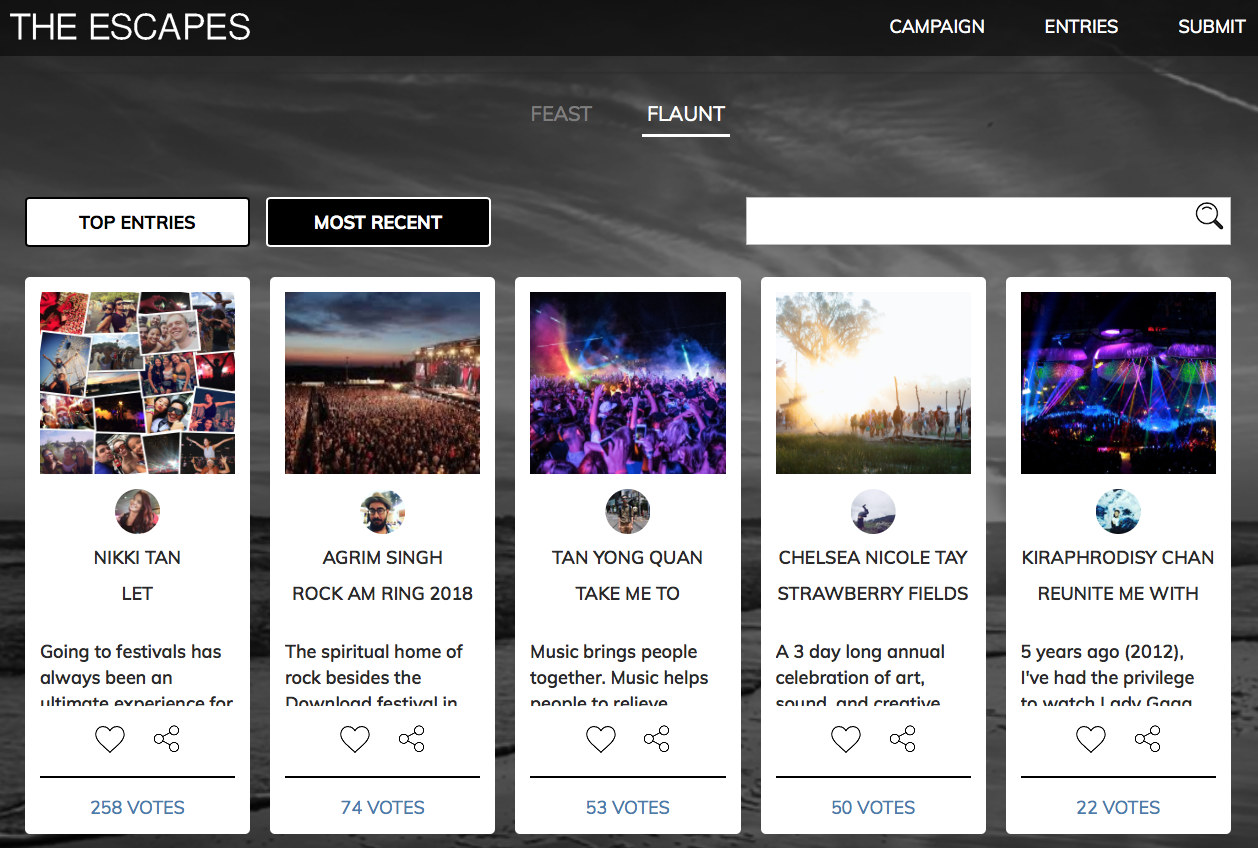Click heart icon on Agrim Singh's card

pyautogui.click(x=355, y=739)
